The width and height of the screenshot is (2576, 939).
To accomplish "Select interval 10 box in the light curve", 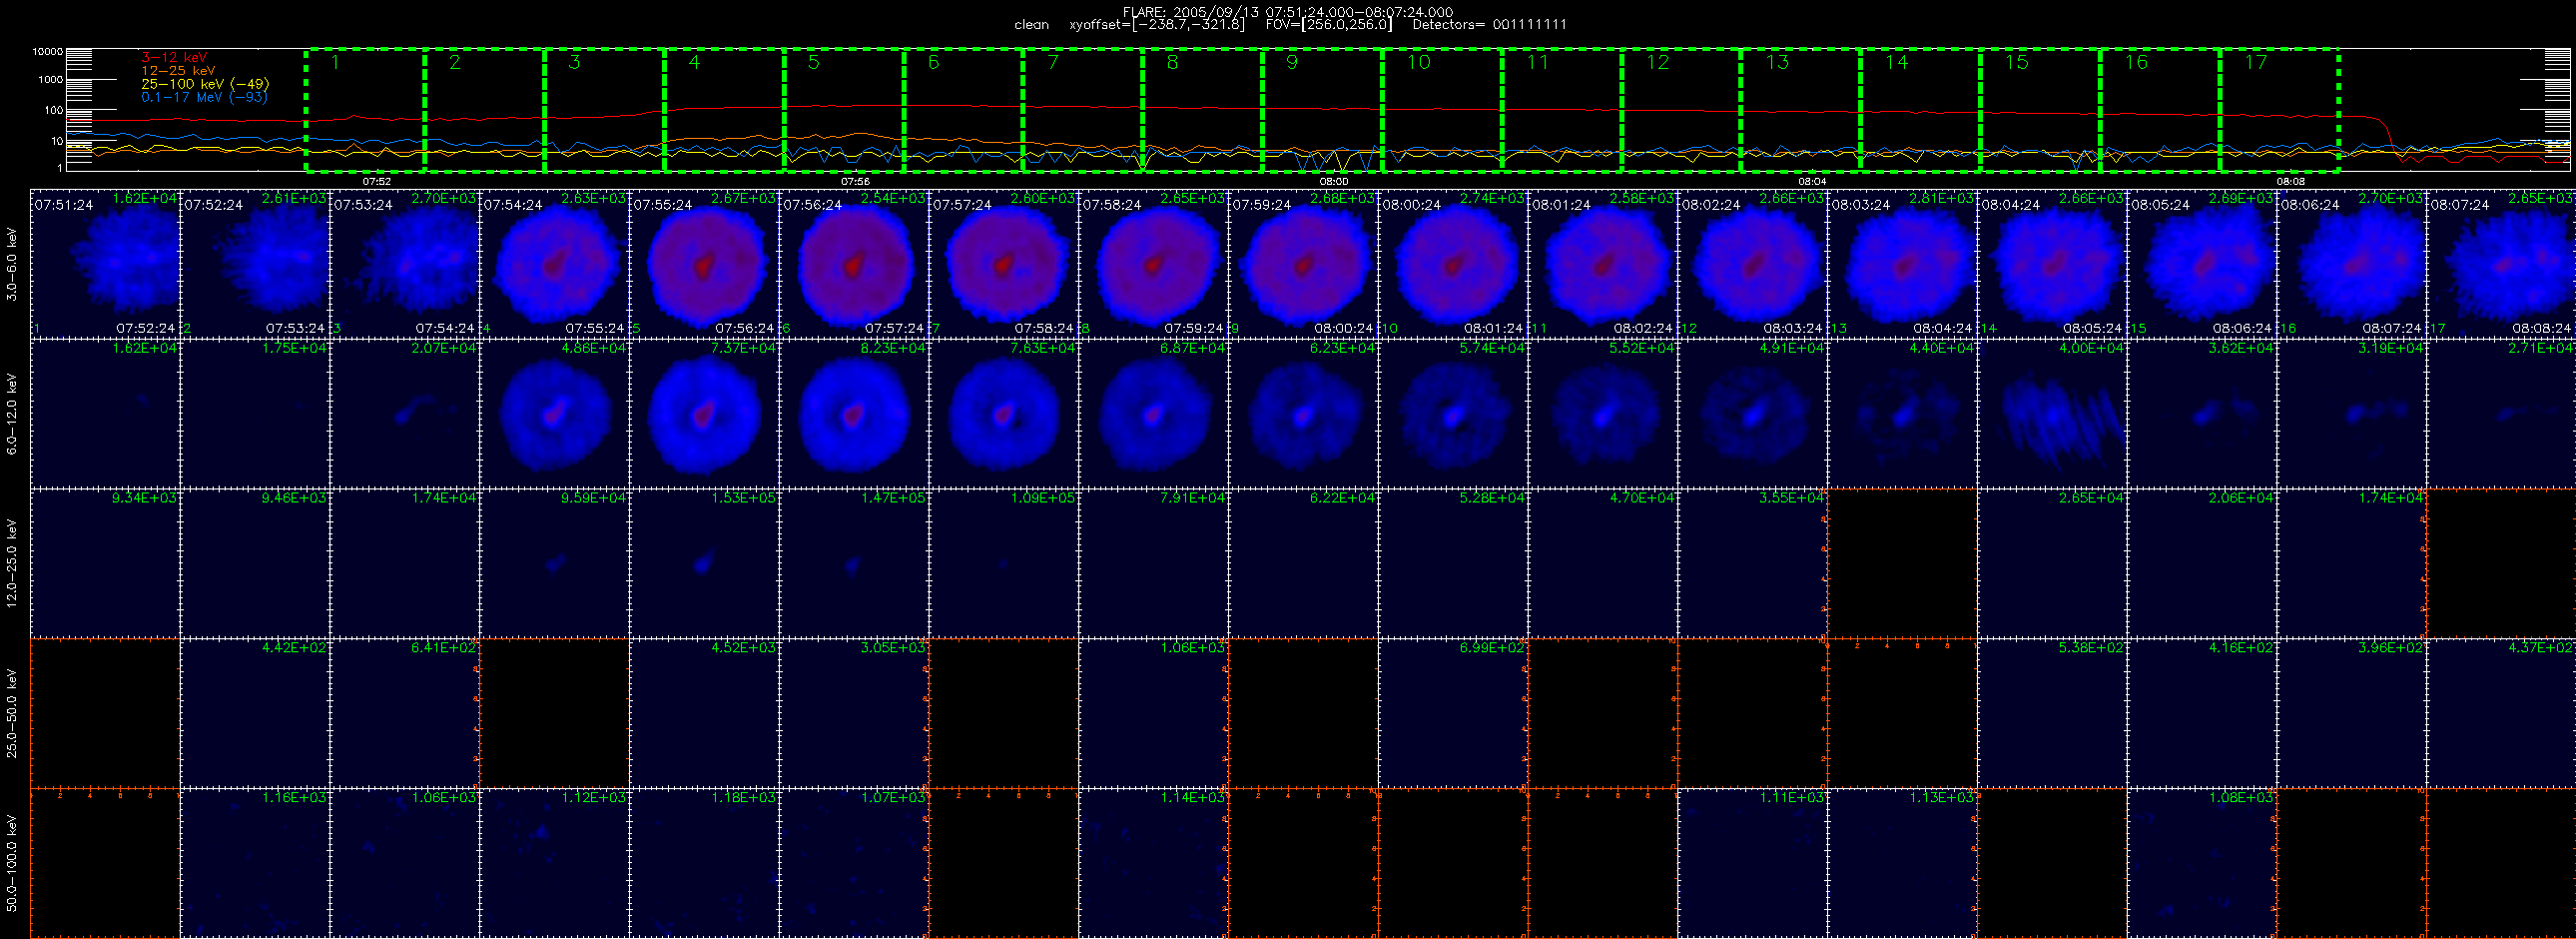I will point(1442,110).
